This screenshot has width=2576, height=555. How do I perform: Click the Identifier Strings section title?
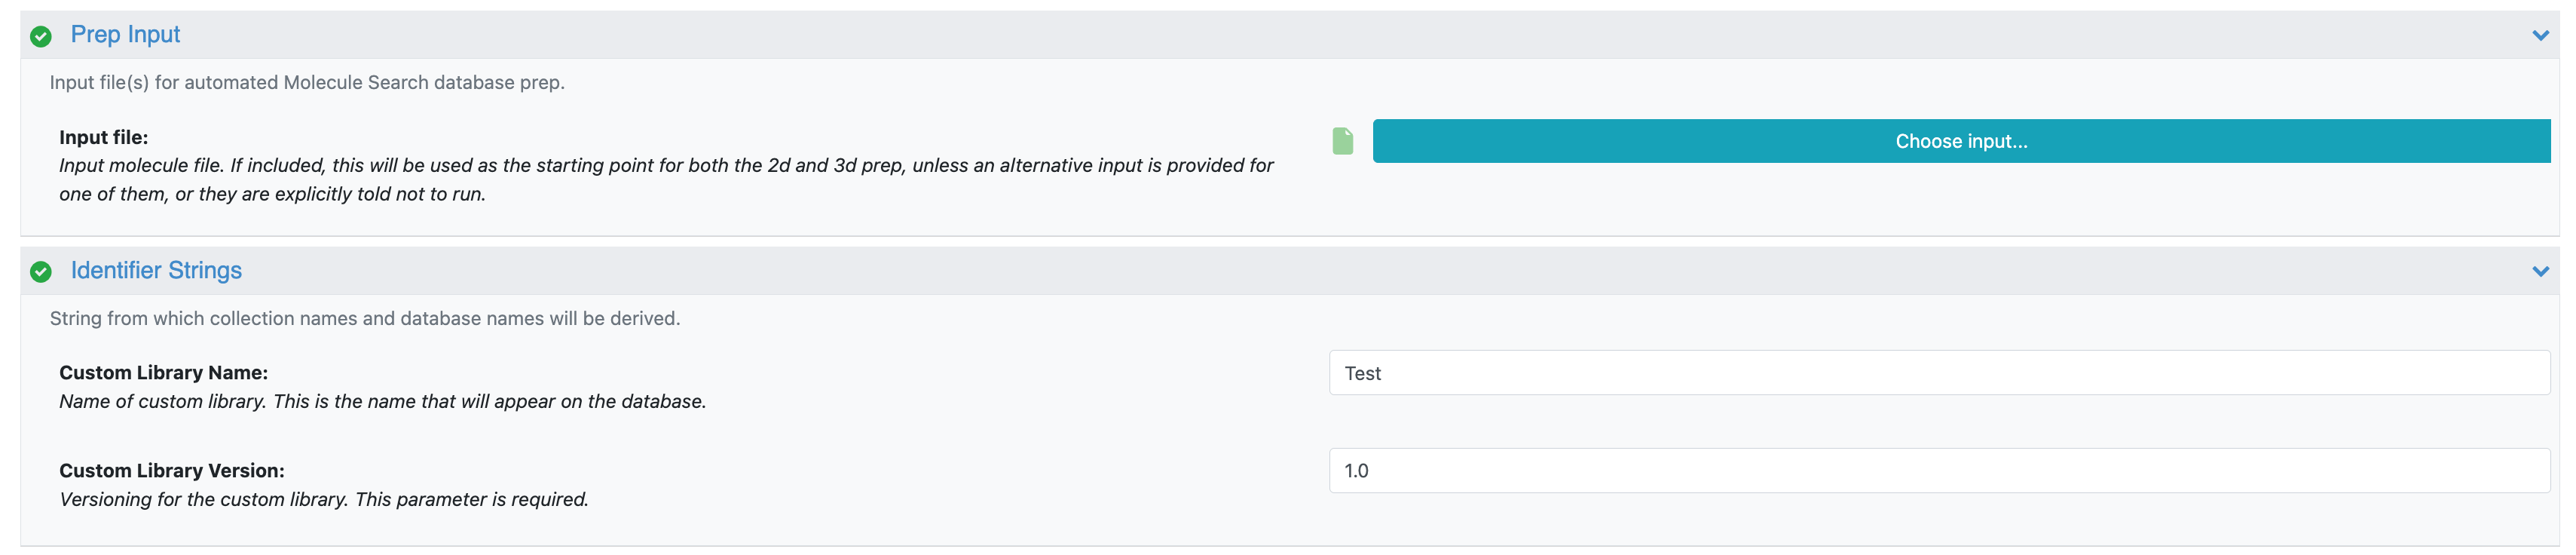[x=156, y=271]
